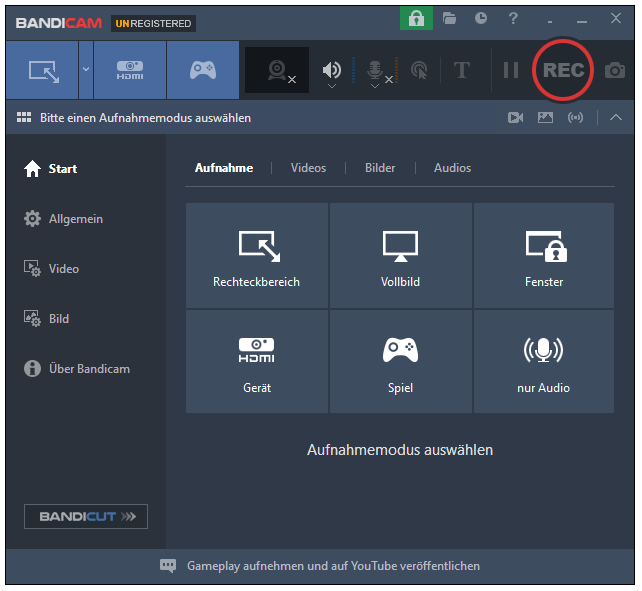Image resolution: width=642 pixels, height=591 pixels.
Task: Open Video settings
Action: (x=51, y=269)
